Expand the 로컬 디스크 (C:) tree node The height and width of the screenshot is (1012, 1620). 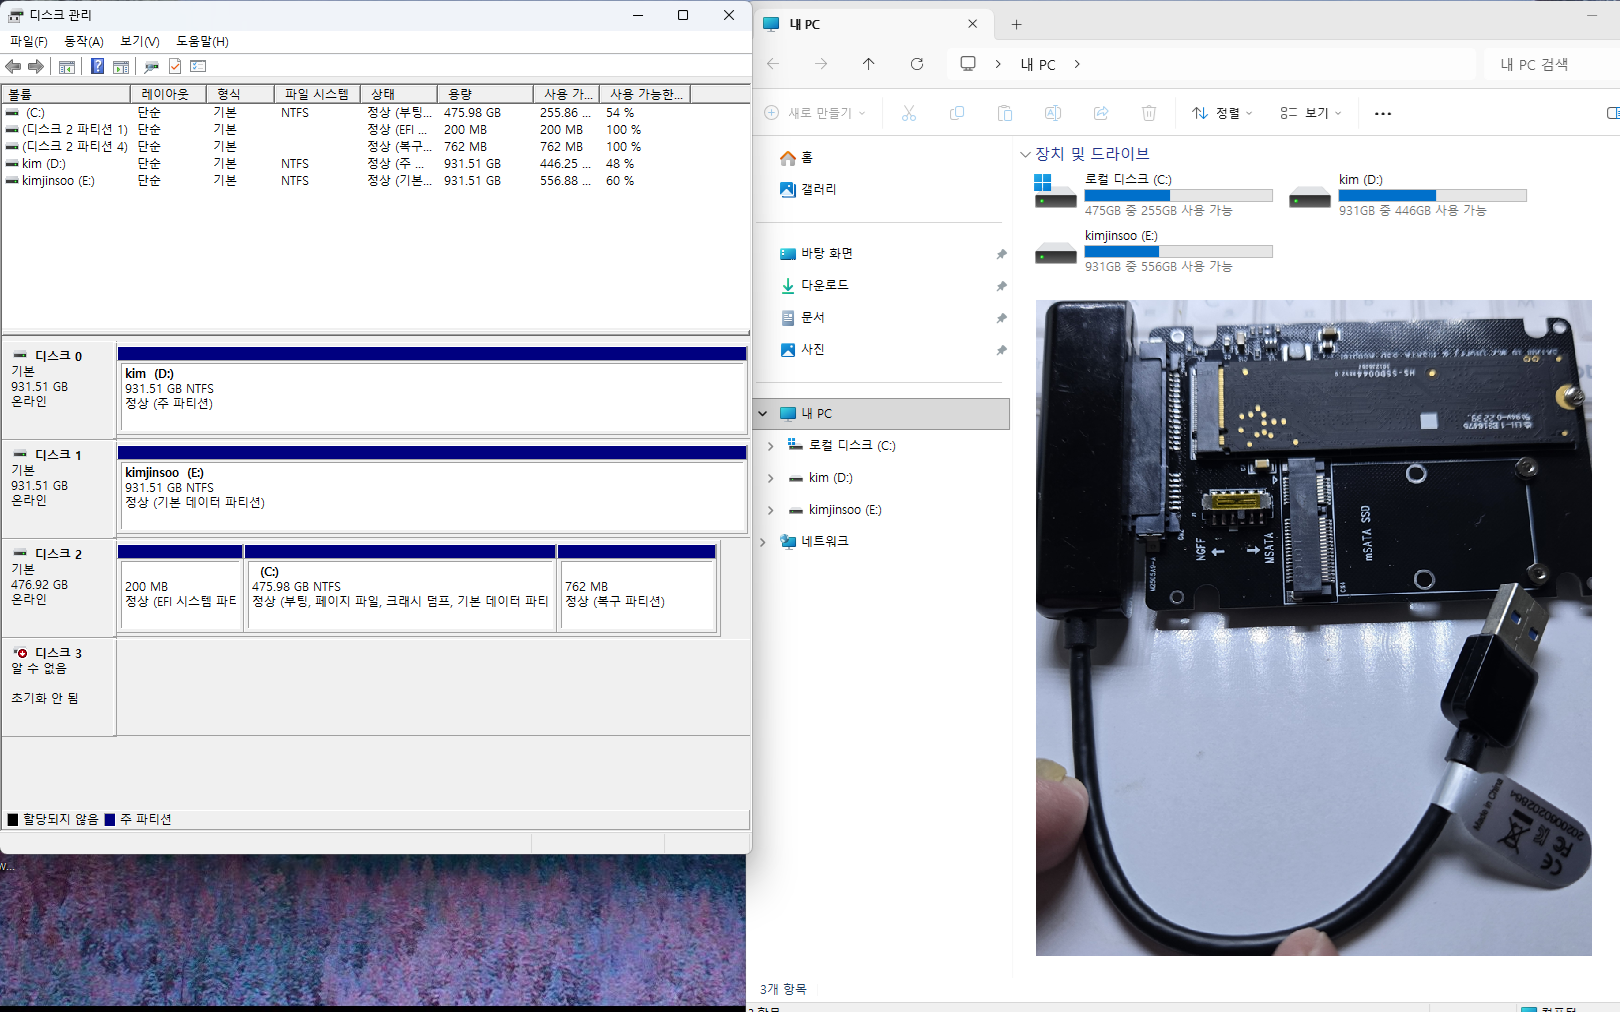tap(770, 446)
